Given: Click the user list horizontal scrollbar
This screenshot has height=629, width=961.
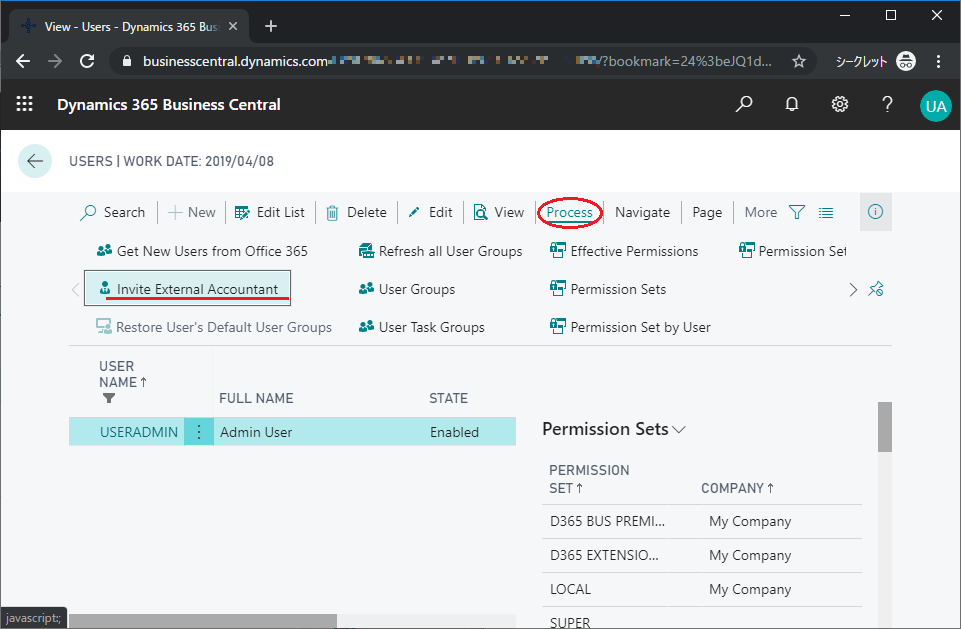Looking at the screenshot, I should pos(202,620).
